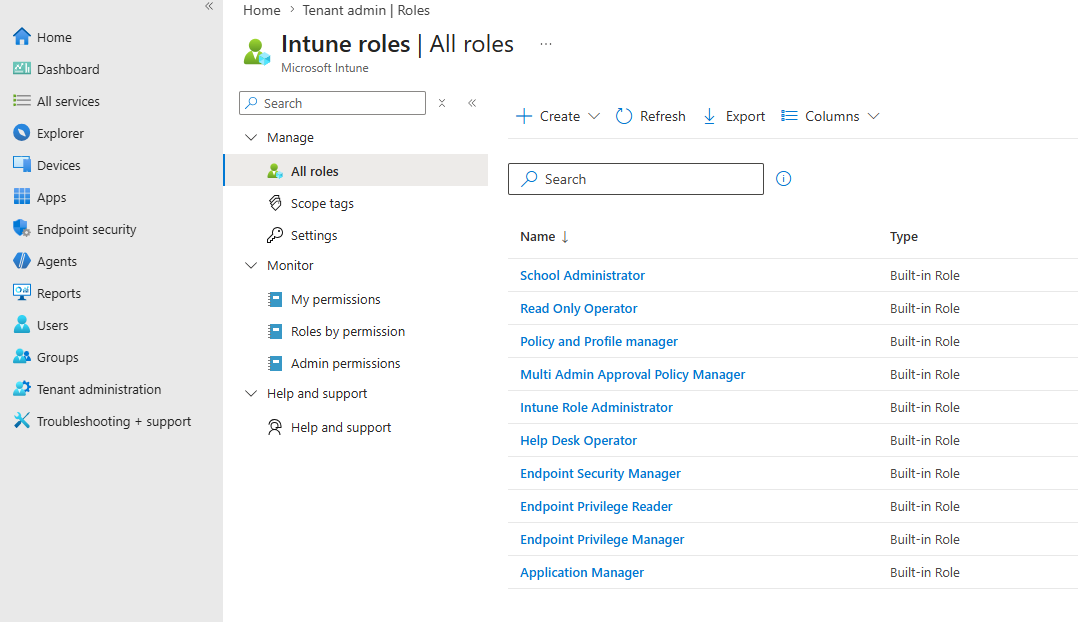Open the Application Manager role
Screen dimensions: 1078x622
click(582, 572)
